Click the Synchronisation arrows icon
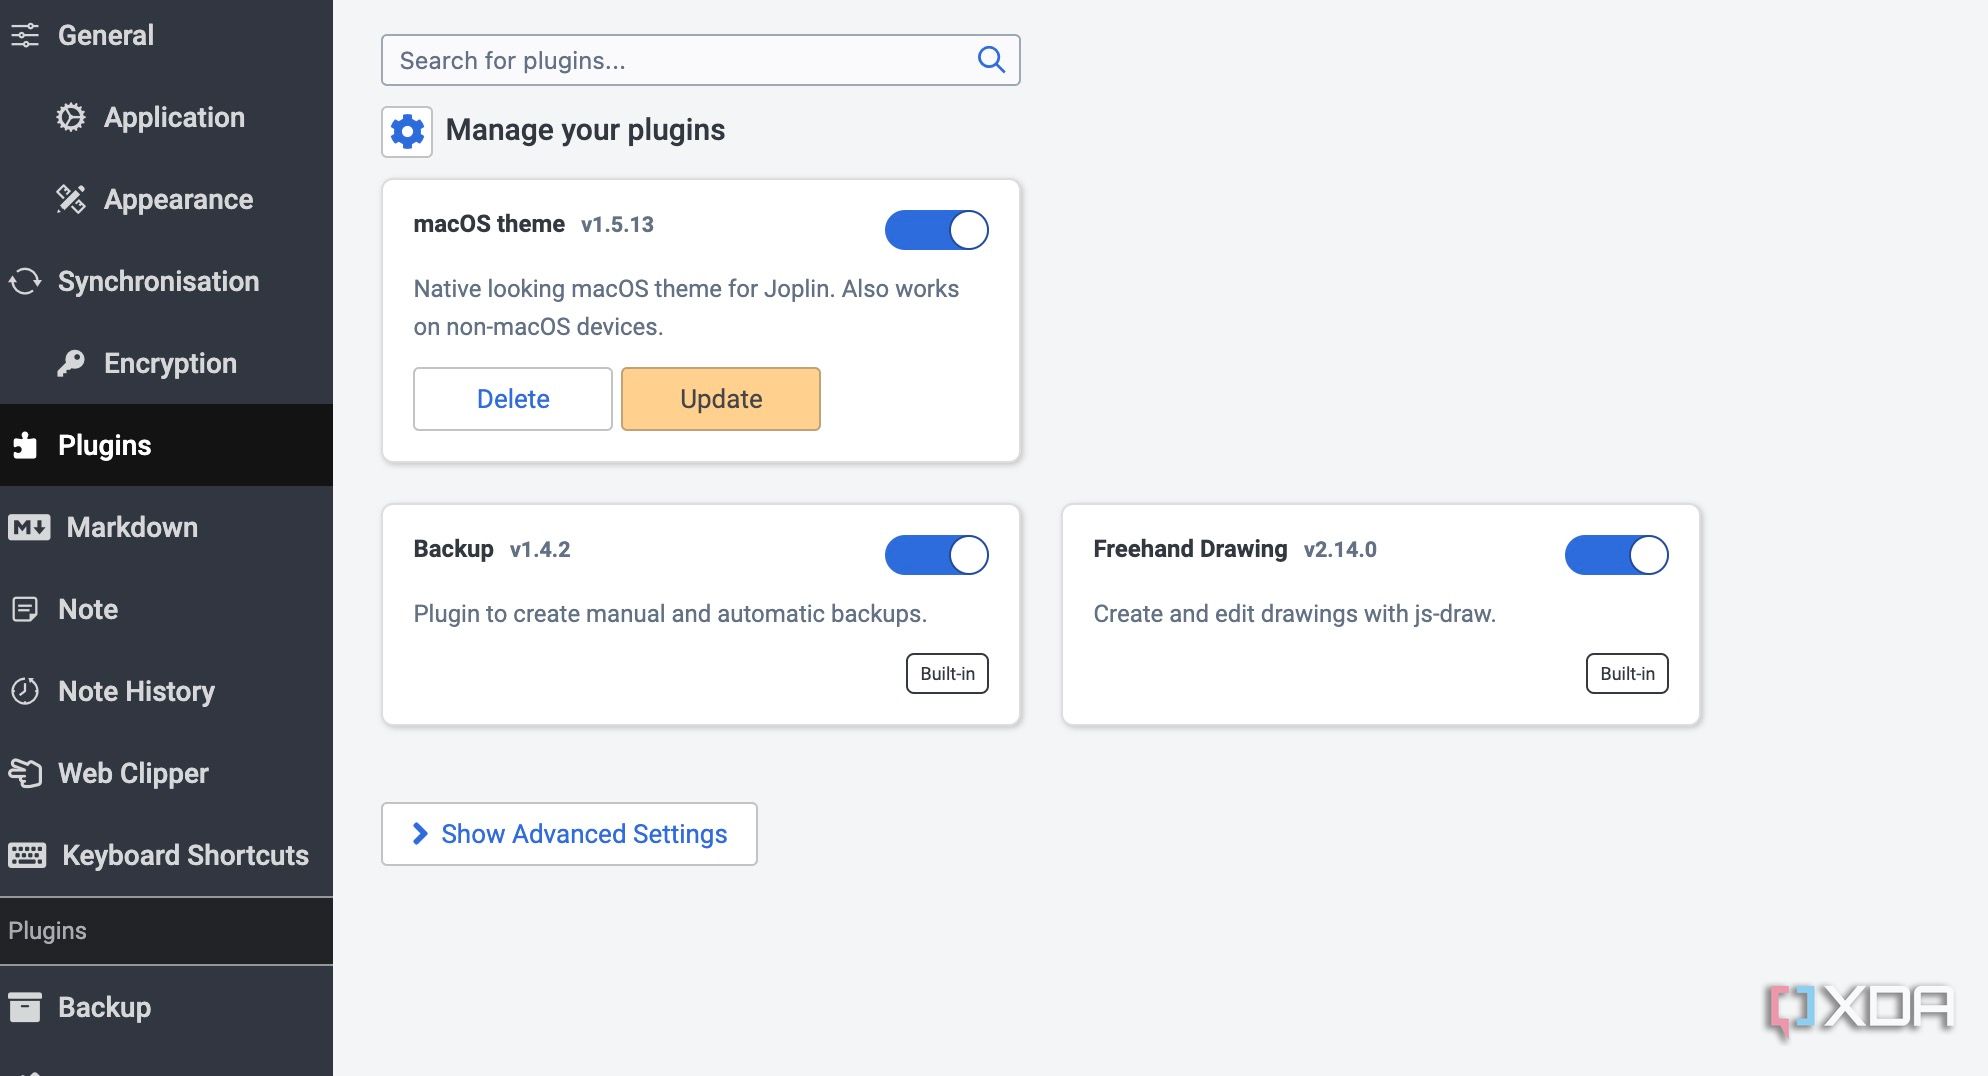 pyautogui.click(x=25, y=281)
